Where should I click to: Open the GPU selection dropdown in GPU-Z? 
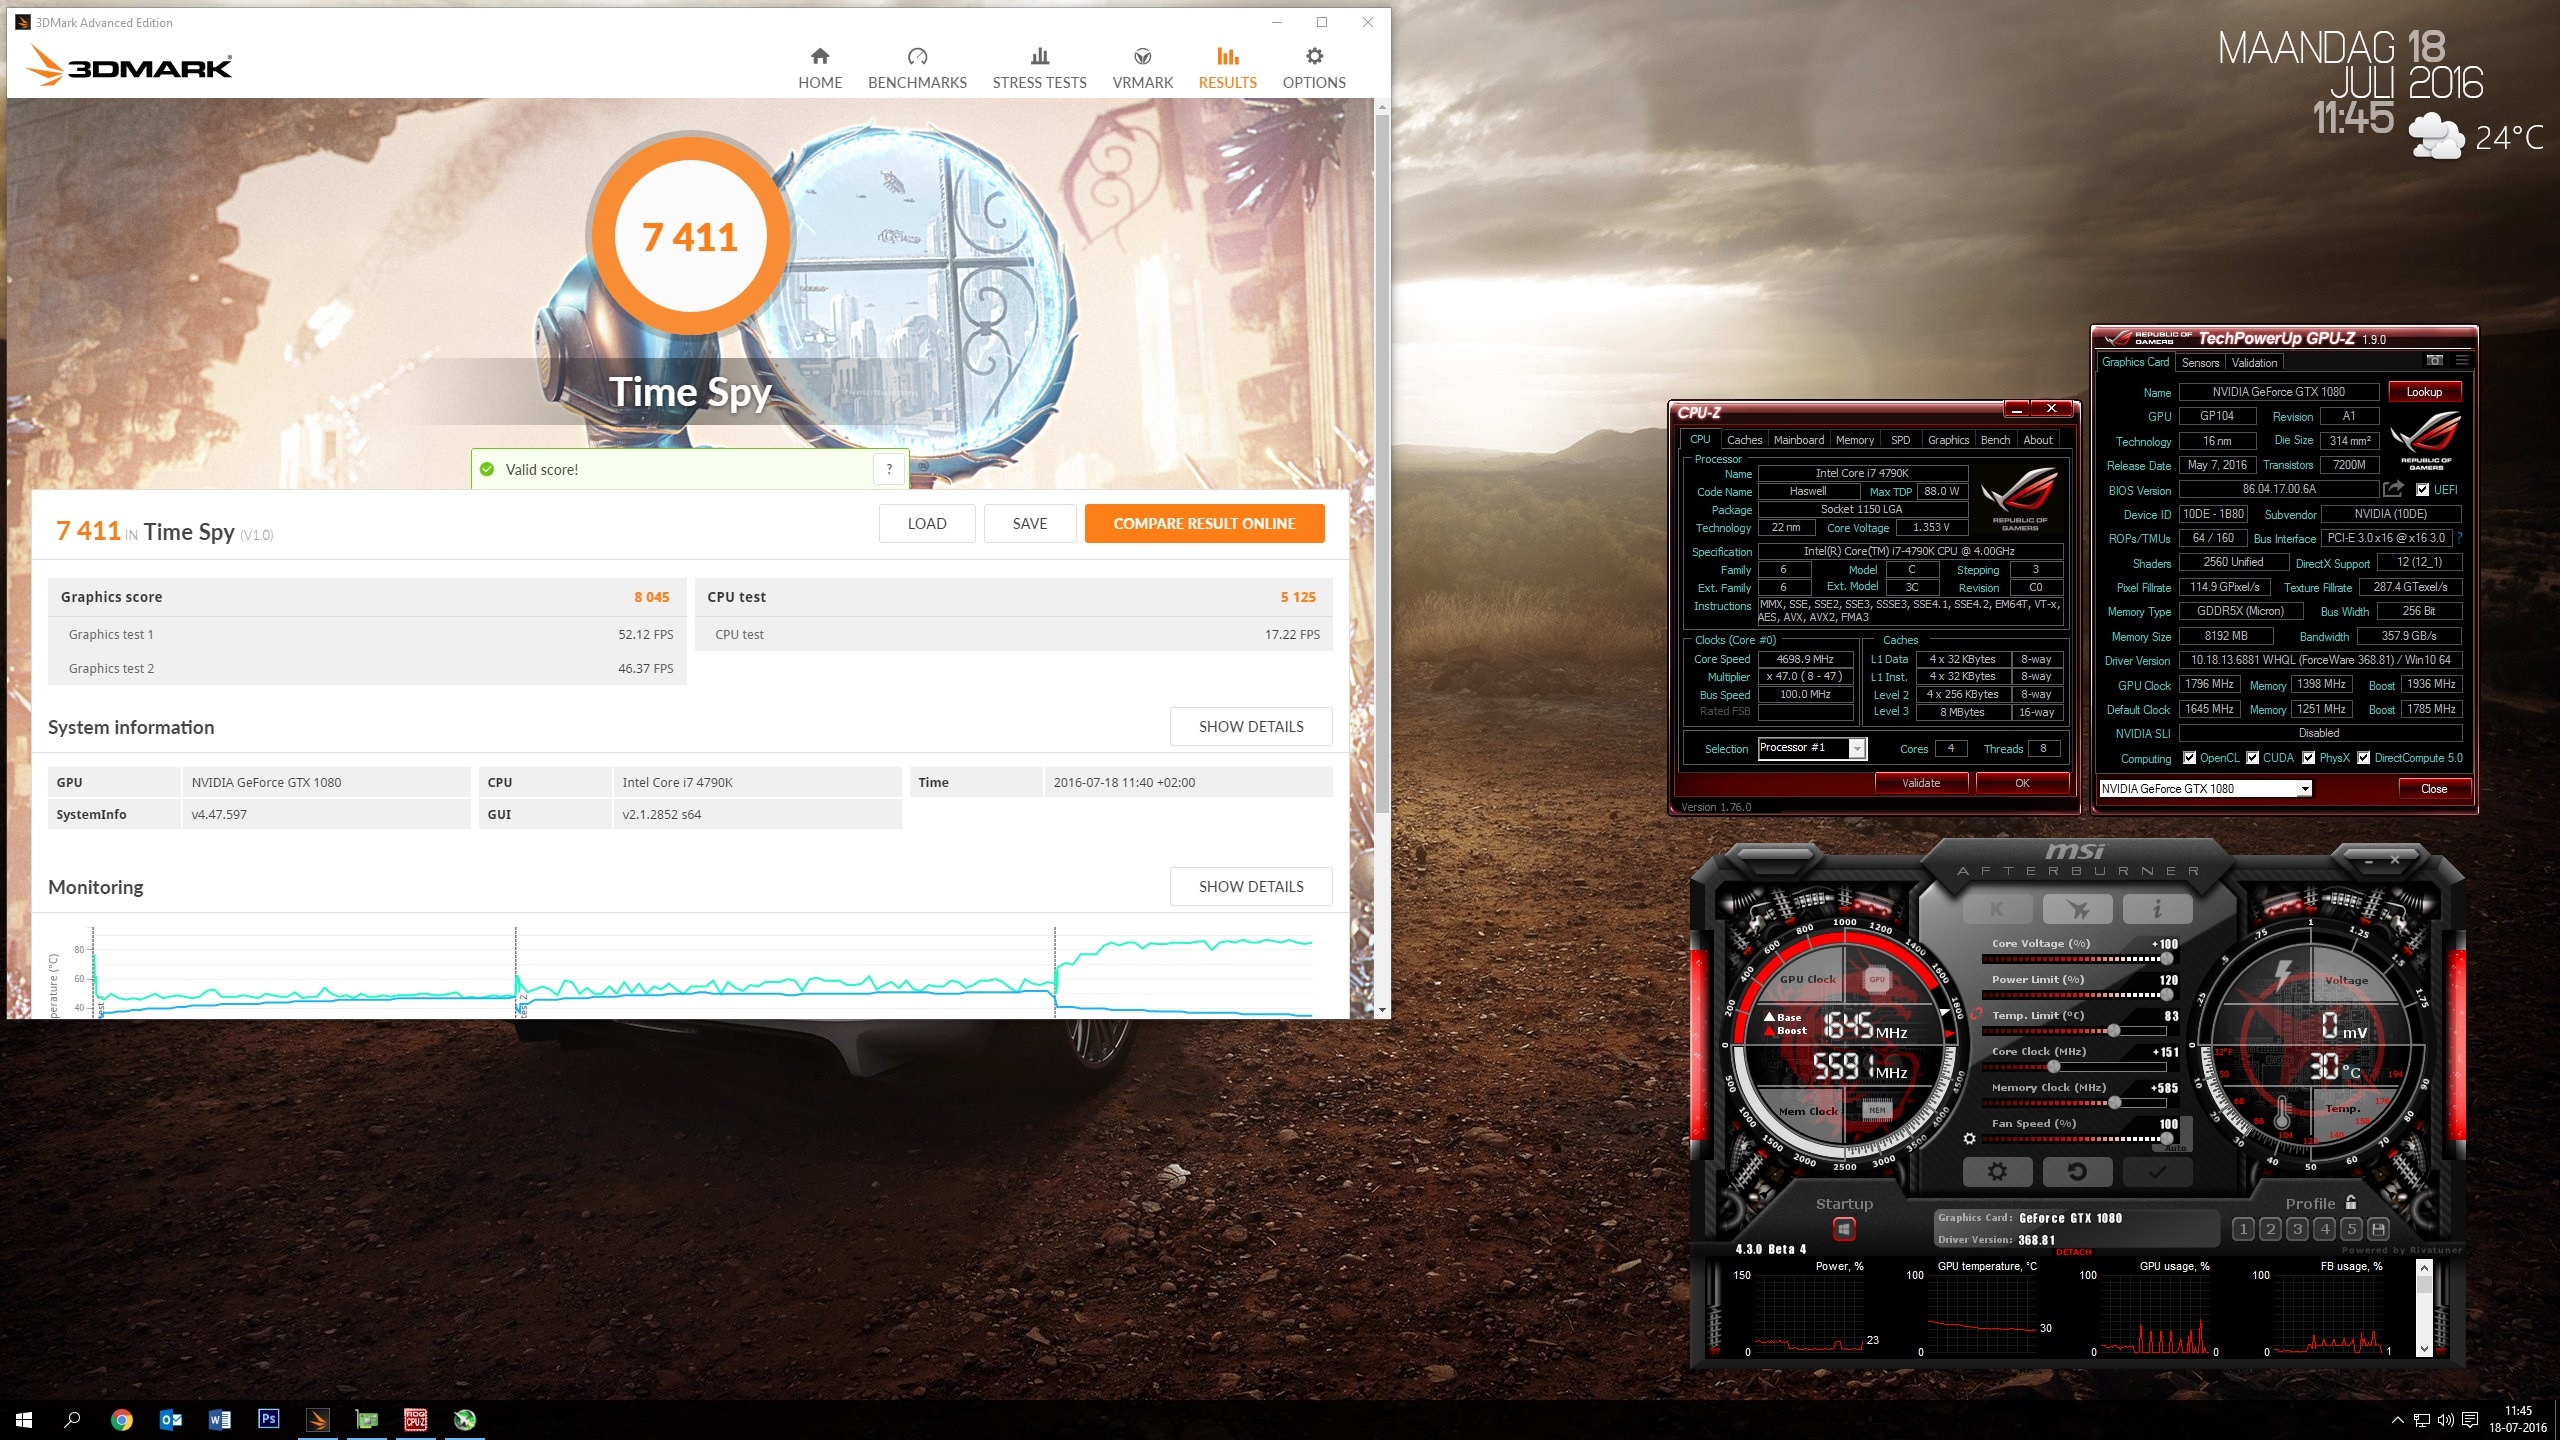tap(2304, 789)
